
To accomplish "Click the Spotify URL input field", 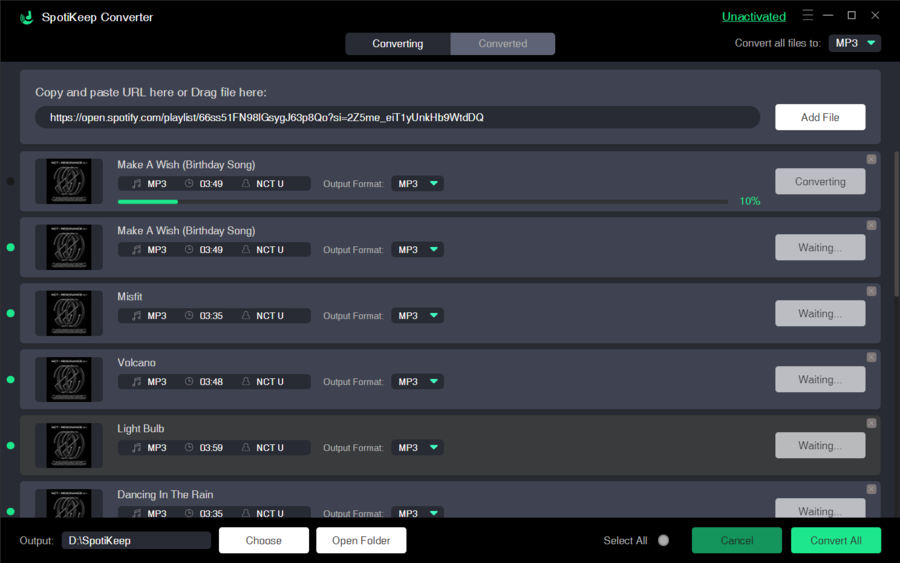I will coord(397,118).
